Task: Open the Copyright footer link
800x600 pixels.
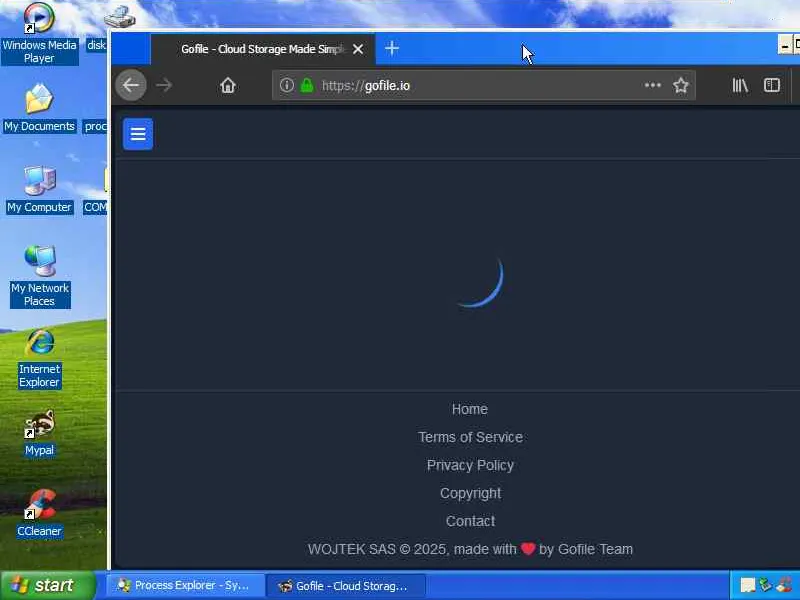Action: pos(470,493)
